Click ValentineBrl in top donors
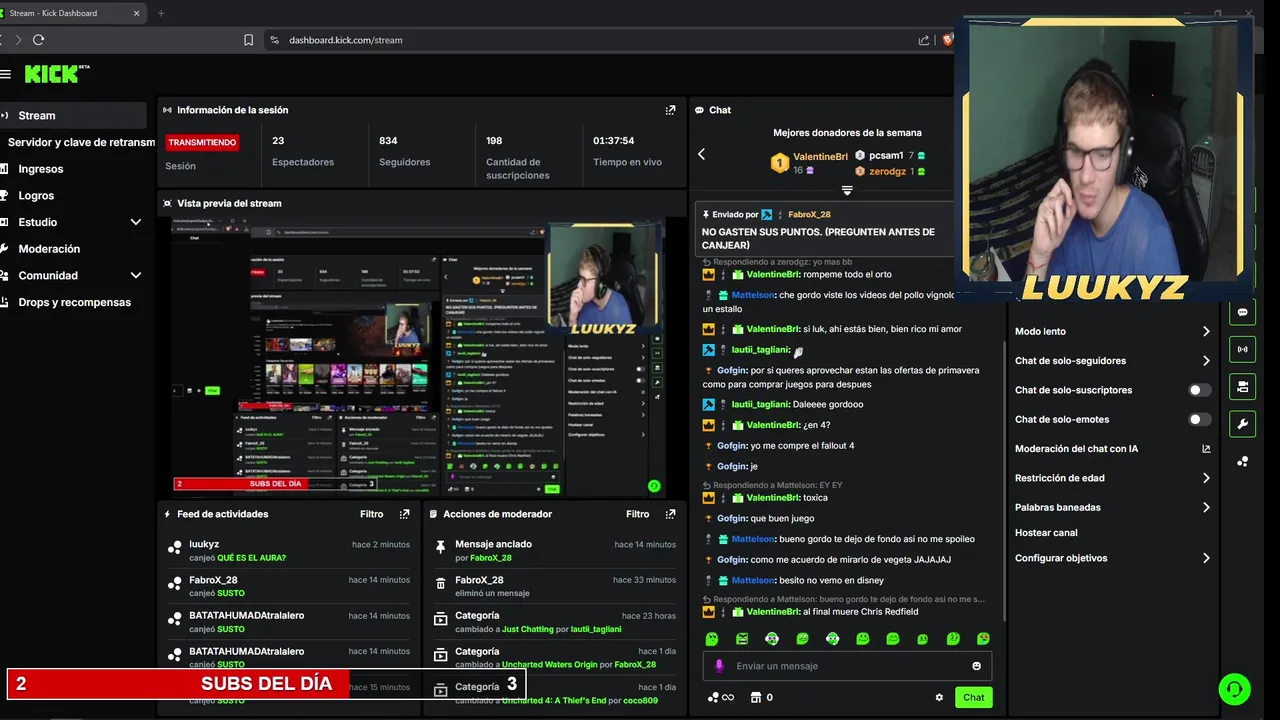Viewport: 1280px width, 720px height. tap(820, 157)
